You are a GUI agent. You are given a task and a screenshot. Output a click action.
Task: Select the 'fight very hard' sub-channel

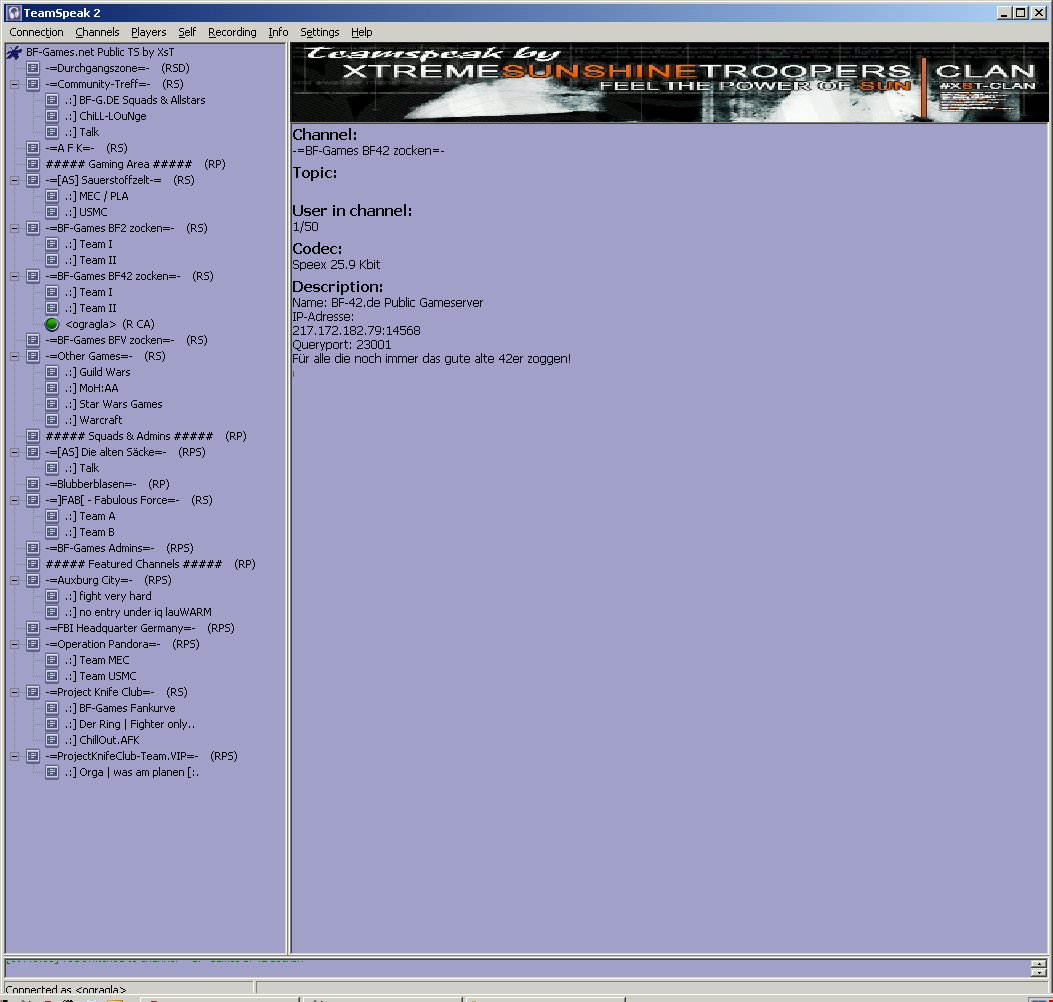pos(109,596)
